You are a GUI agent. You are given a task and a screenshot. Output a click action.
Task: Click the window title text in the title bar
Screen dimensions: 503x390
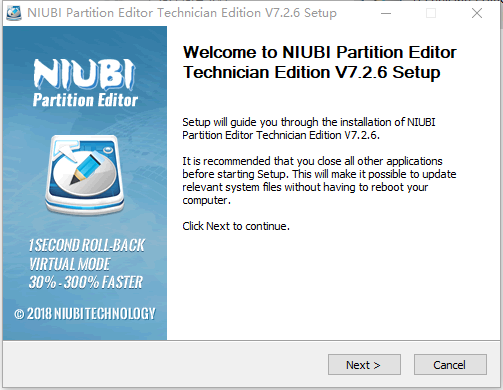click(182, 13)
